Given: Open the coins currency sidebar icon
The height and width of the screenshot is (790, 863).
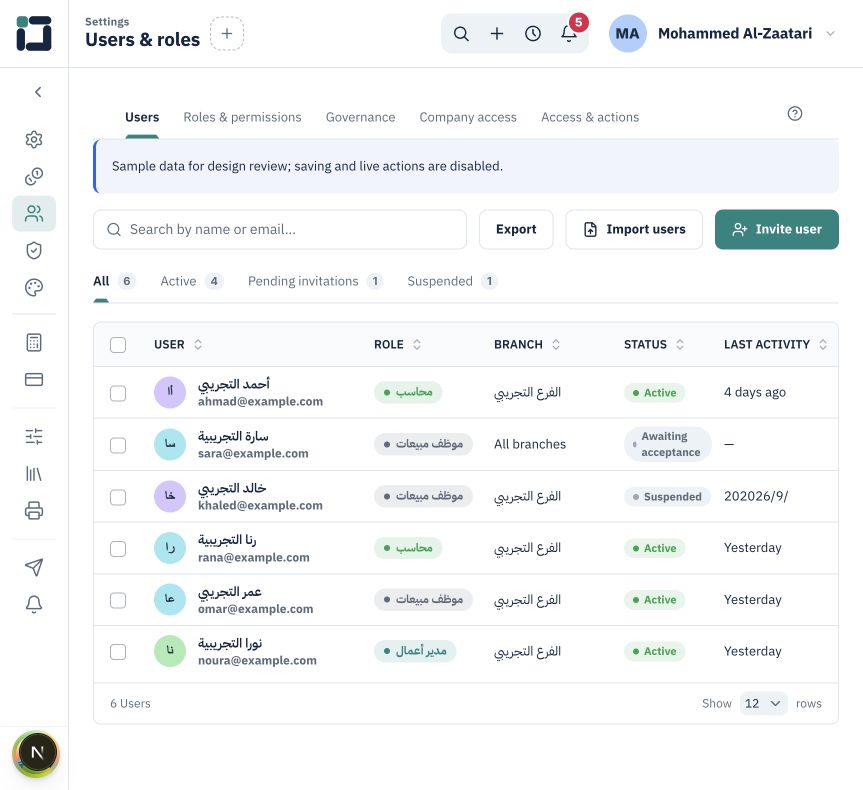Looking at the screenshot, I should pyautogui.click(x=34, y=176).
